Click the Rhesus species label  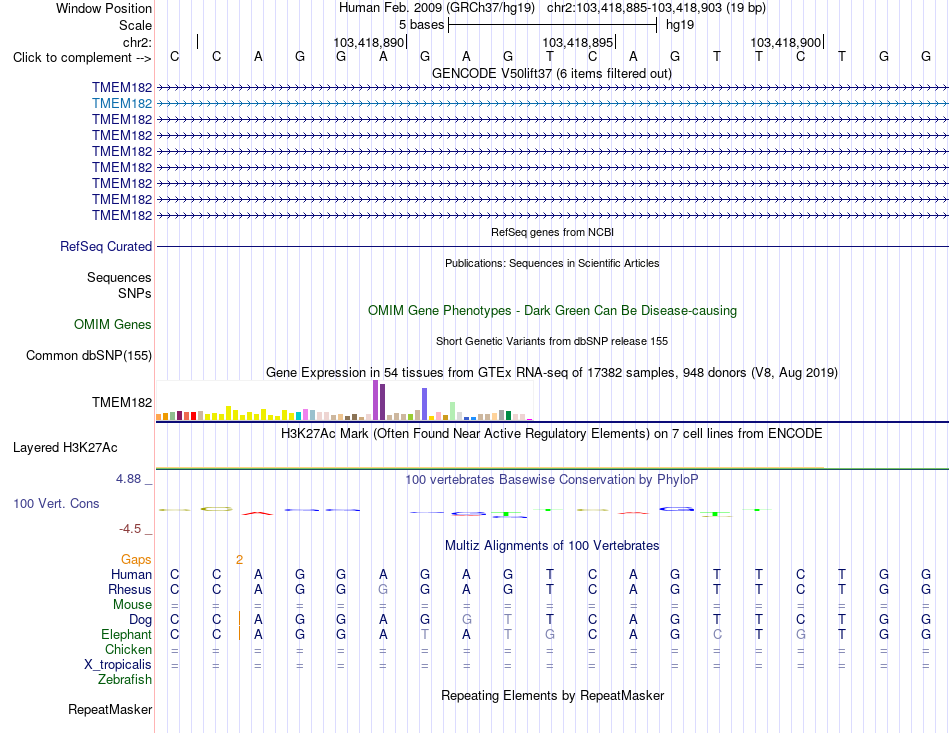[130, 589]
